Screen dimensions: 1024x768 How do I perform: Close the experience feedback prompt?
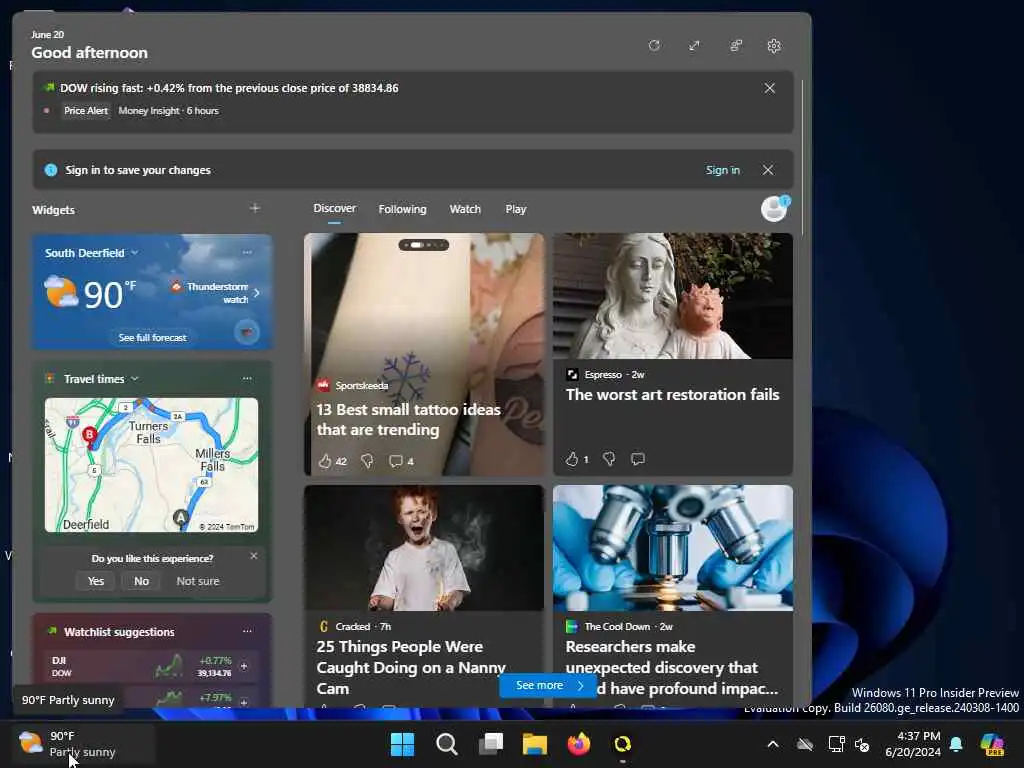pos(253,556)
